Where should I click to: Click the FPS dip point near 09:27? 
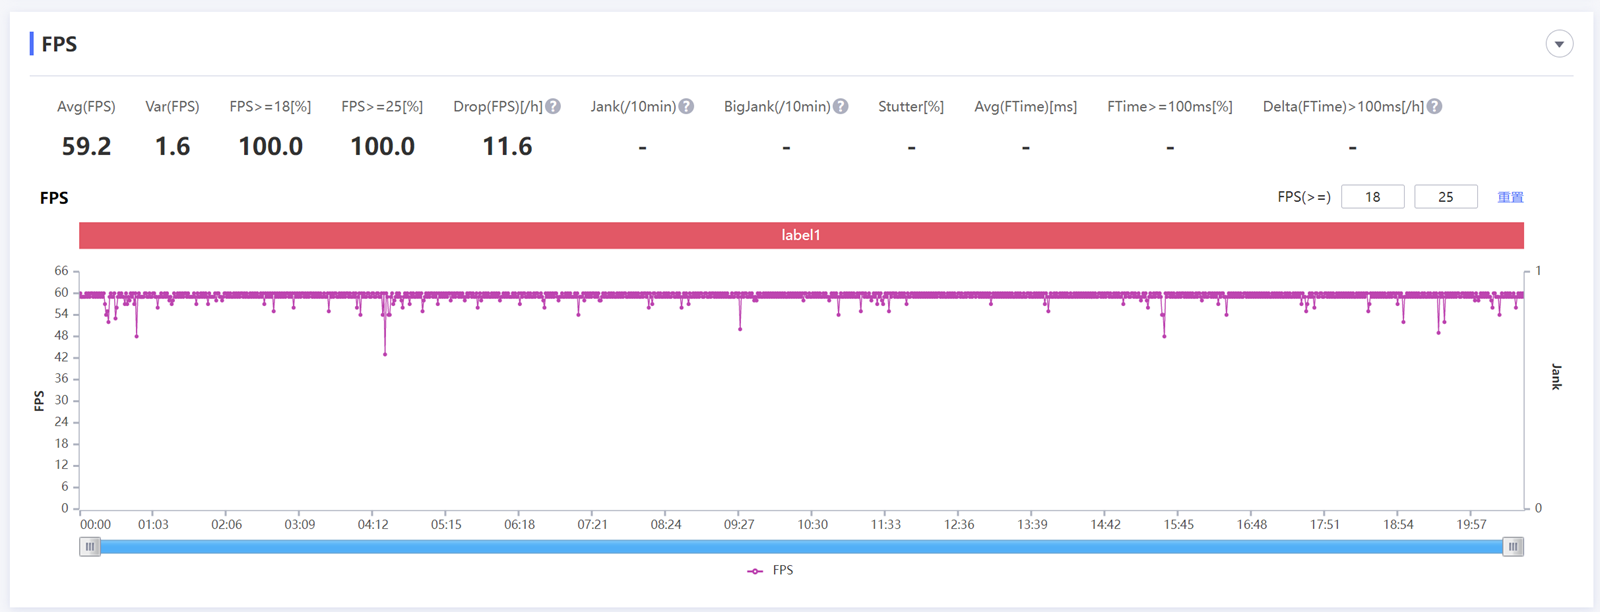pyautogui.click(x=740, y=329)
